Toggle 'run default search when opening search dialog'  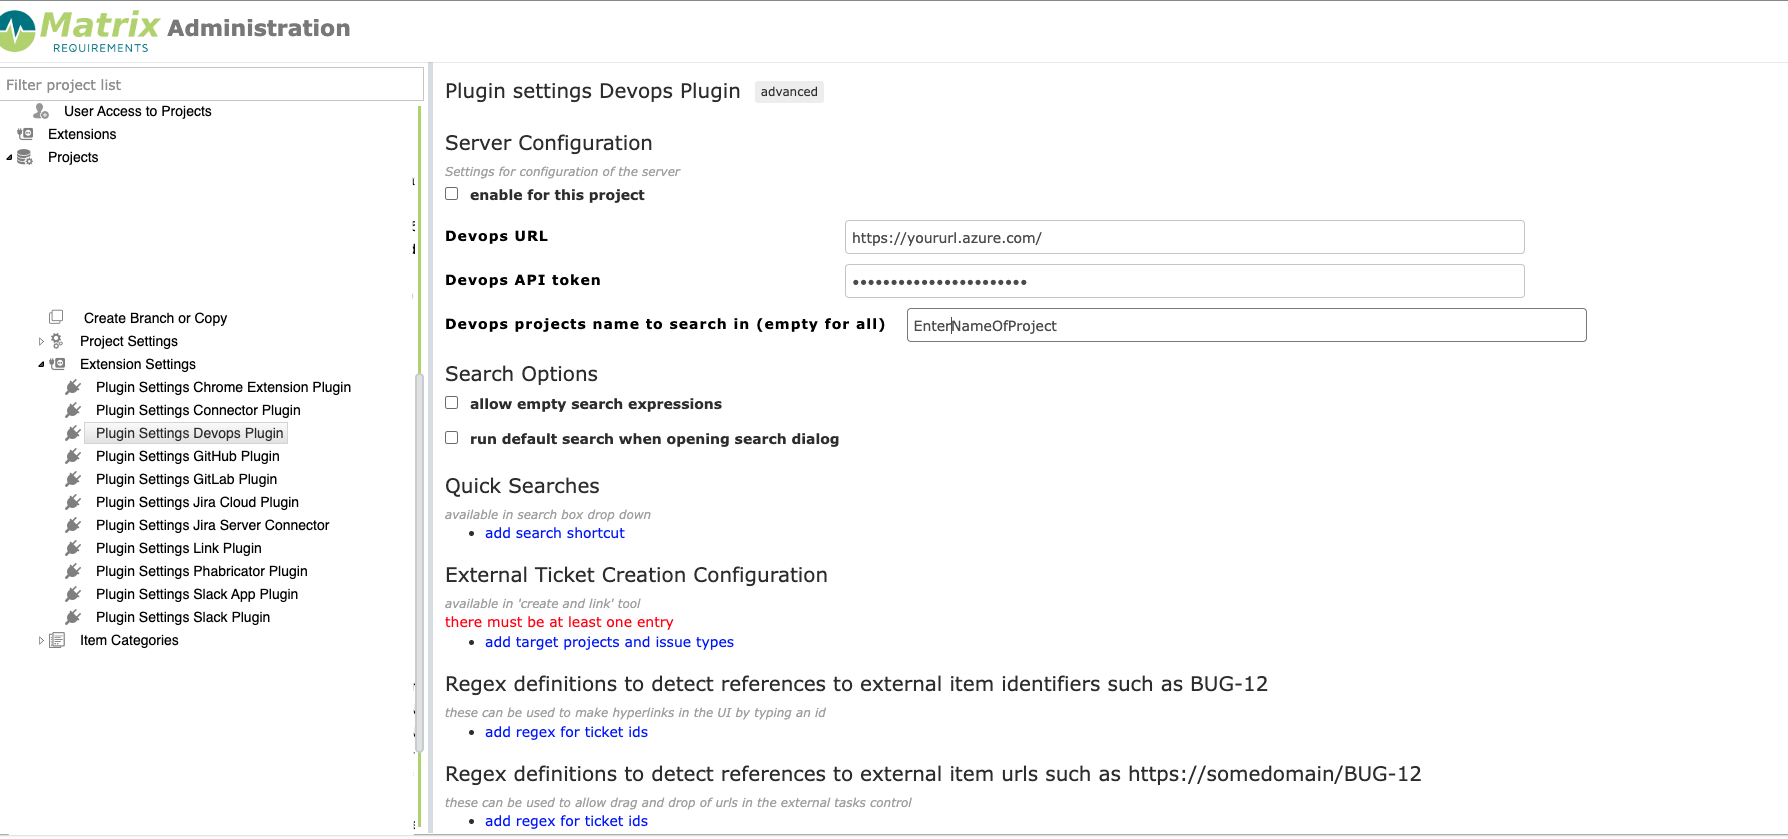(452, 438)
